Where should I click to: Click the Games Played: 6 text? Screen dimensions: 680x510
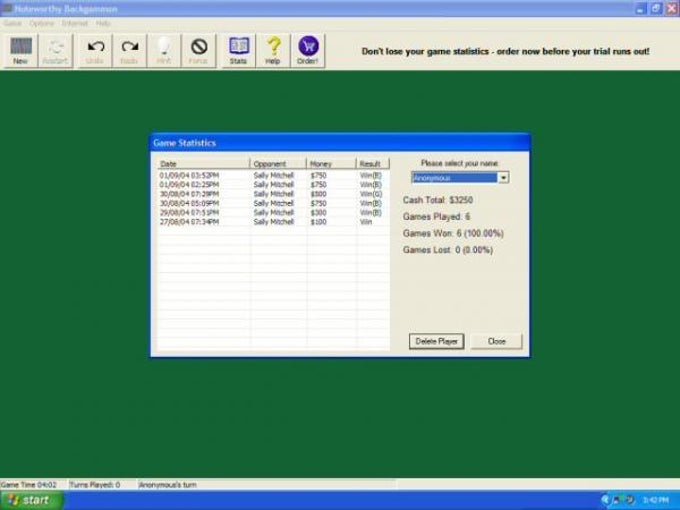[436, 216]
